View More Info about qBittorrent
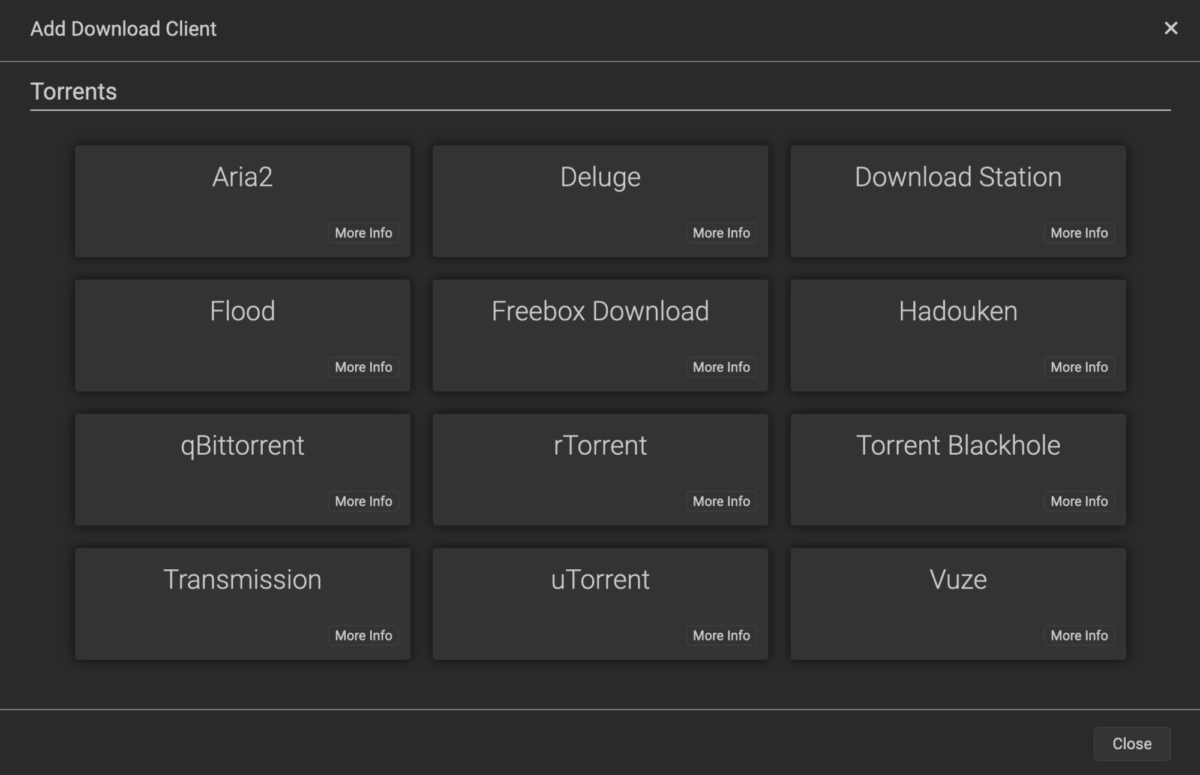This screenshot has width=1200, height=775. click(x=364, y=501)
